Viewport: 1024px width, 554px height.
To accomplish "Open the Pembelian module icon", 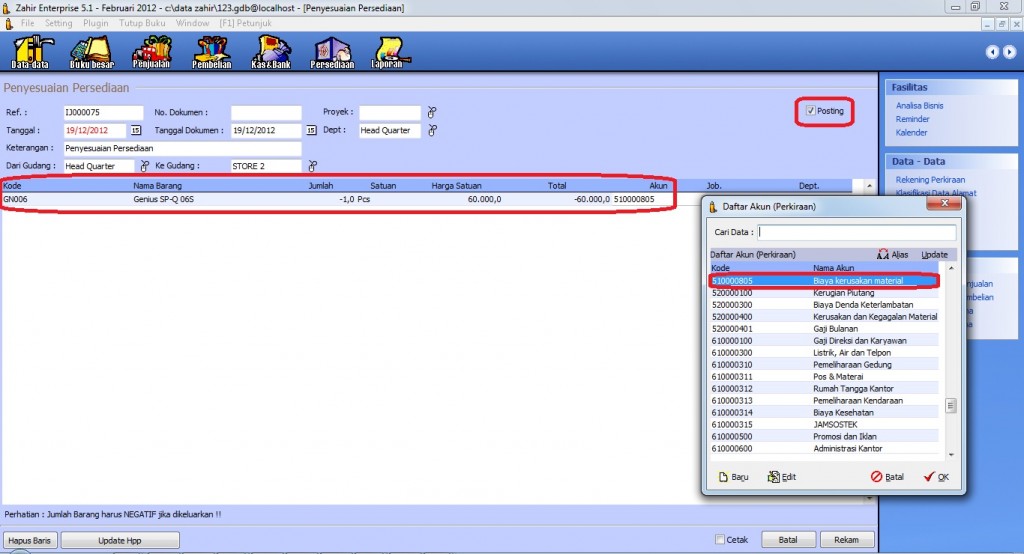I will [x=212, y=52].
